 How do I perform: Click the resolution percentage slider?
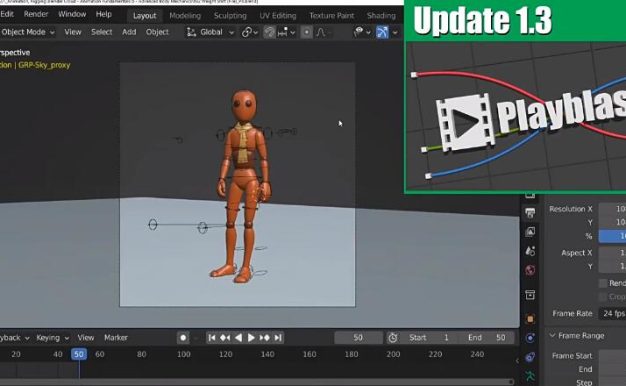coord(612,236)
